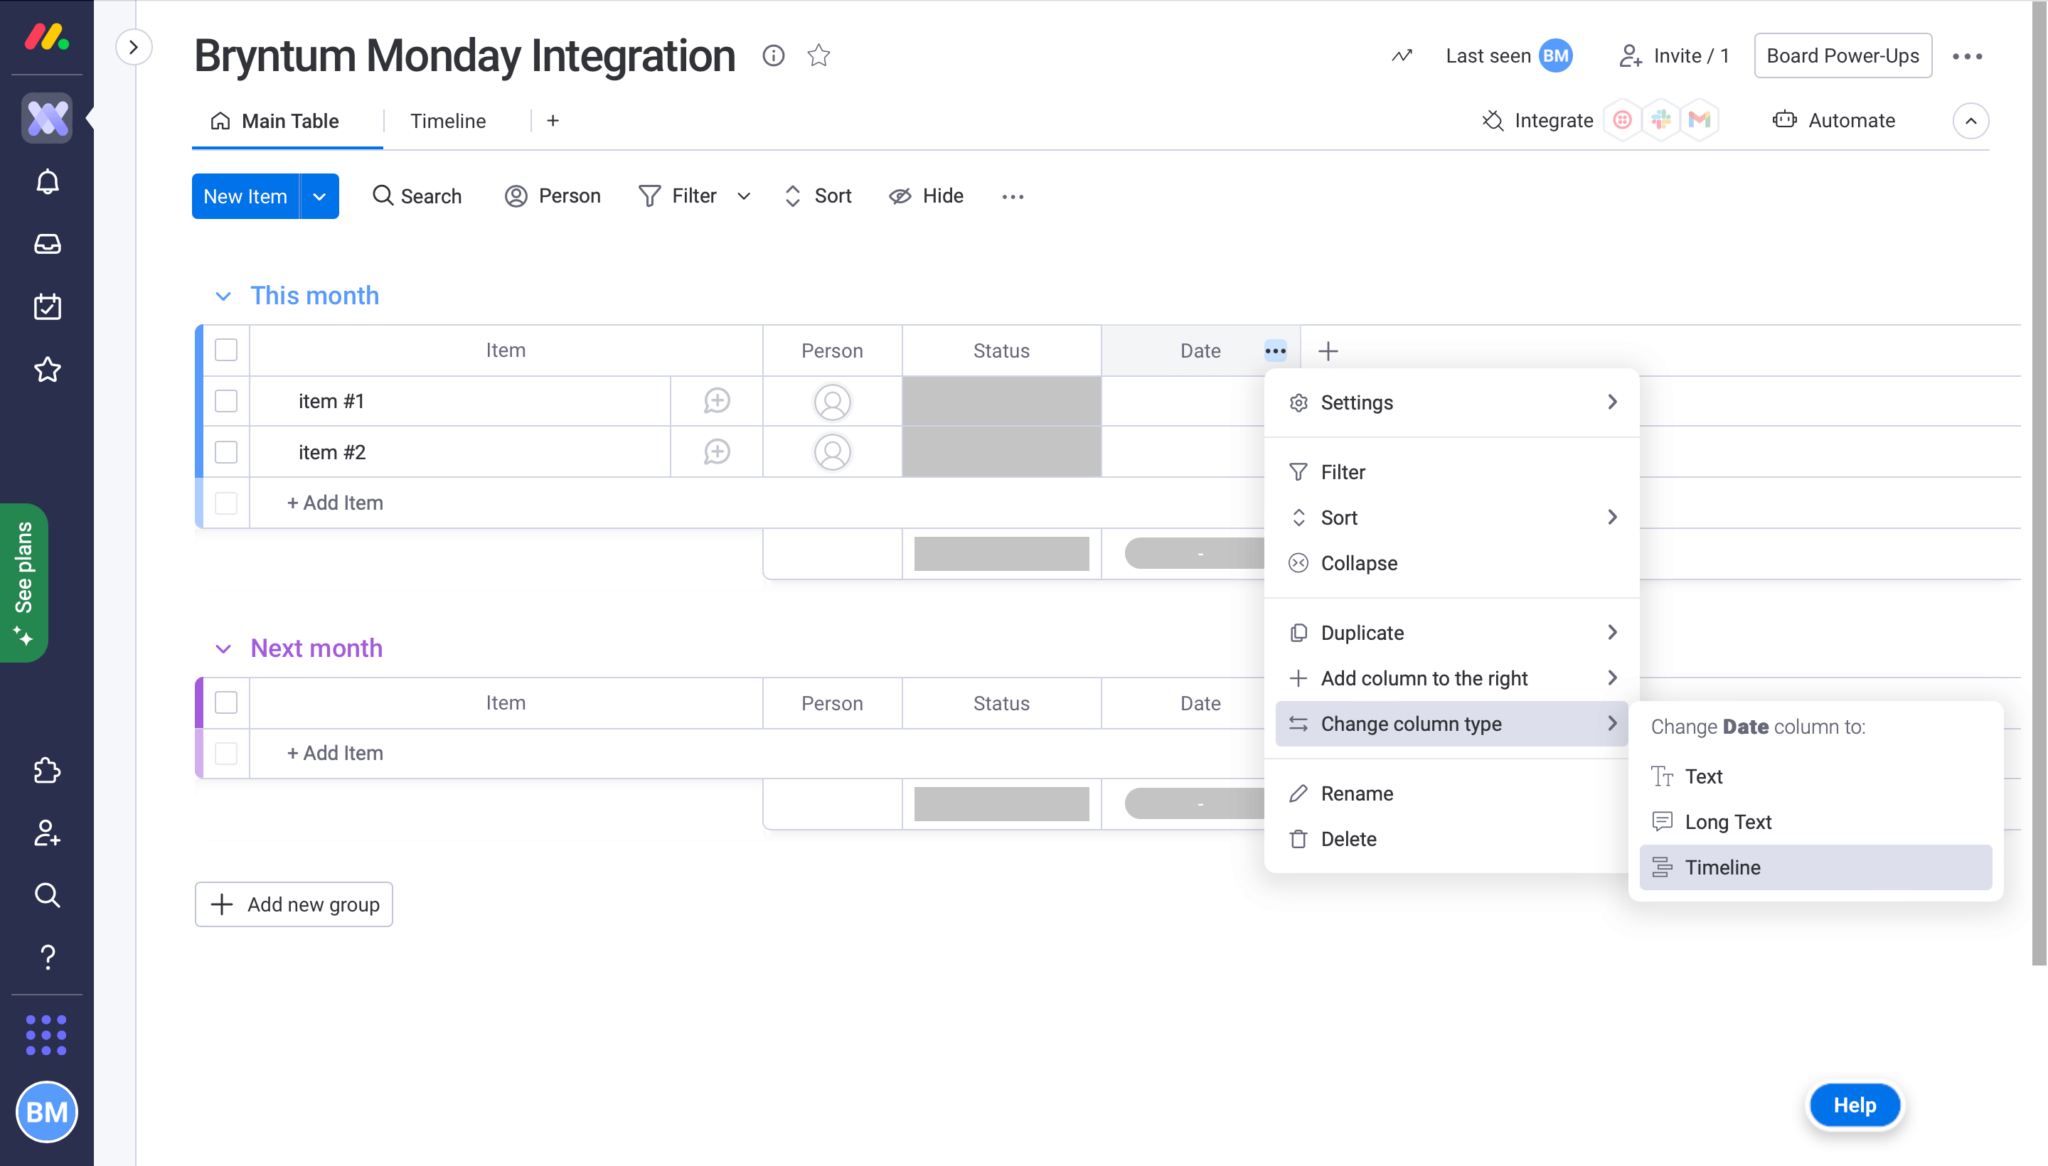Open the Date column three-dot menu
This screenshot has height=1166, width=2048.
[x=1275, y=351]
